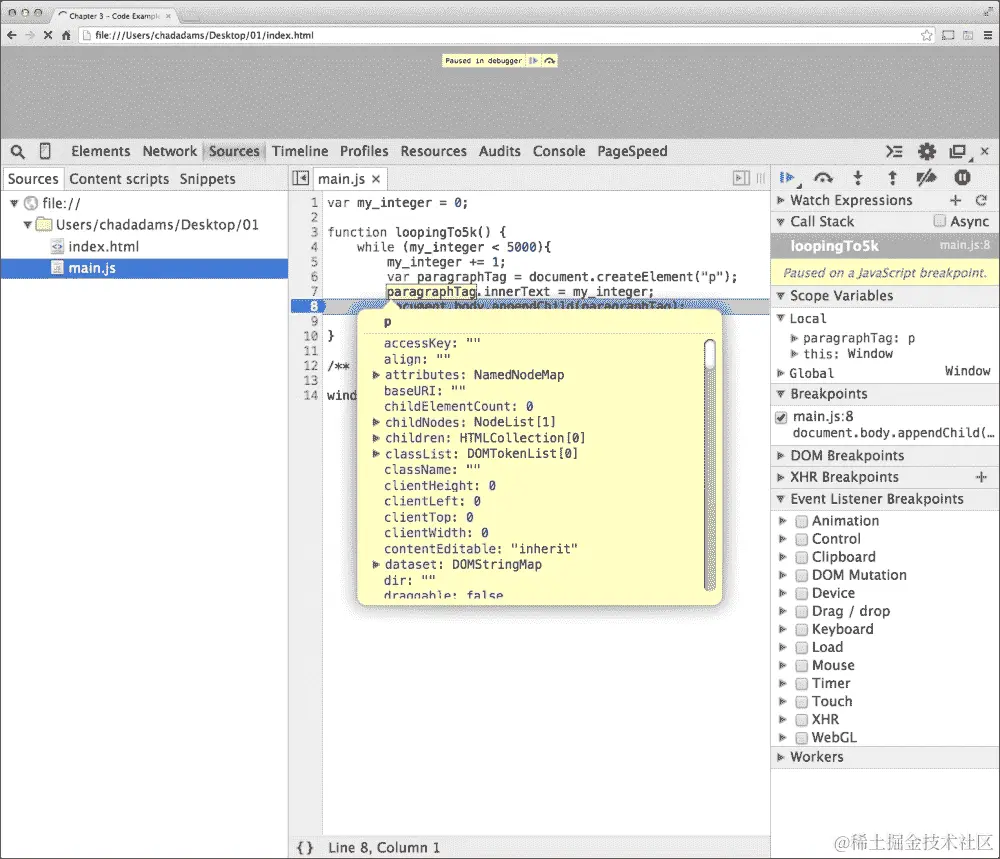Uncheck the main.js:8 breakpoint
Image resolution: width=1000 pixels, height=859 pixels.
(781, 417)
